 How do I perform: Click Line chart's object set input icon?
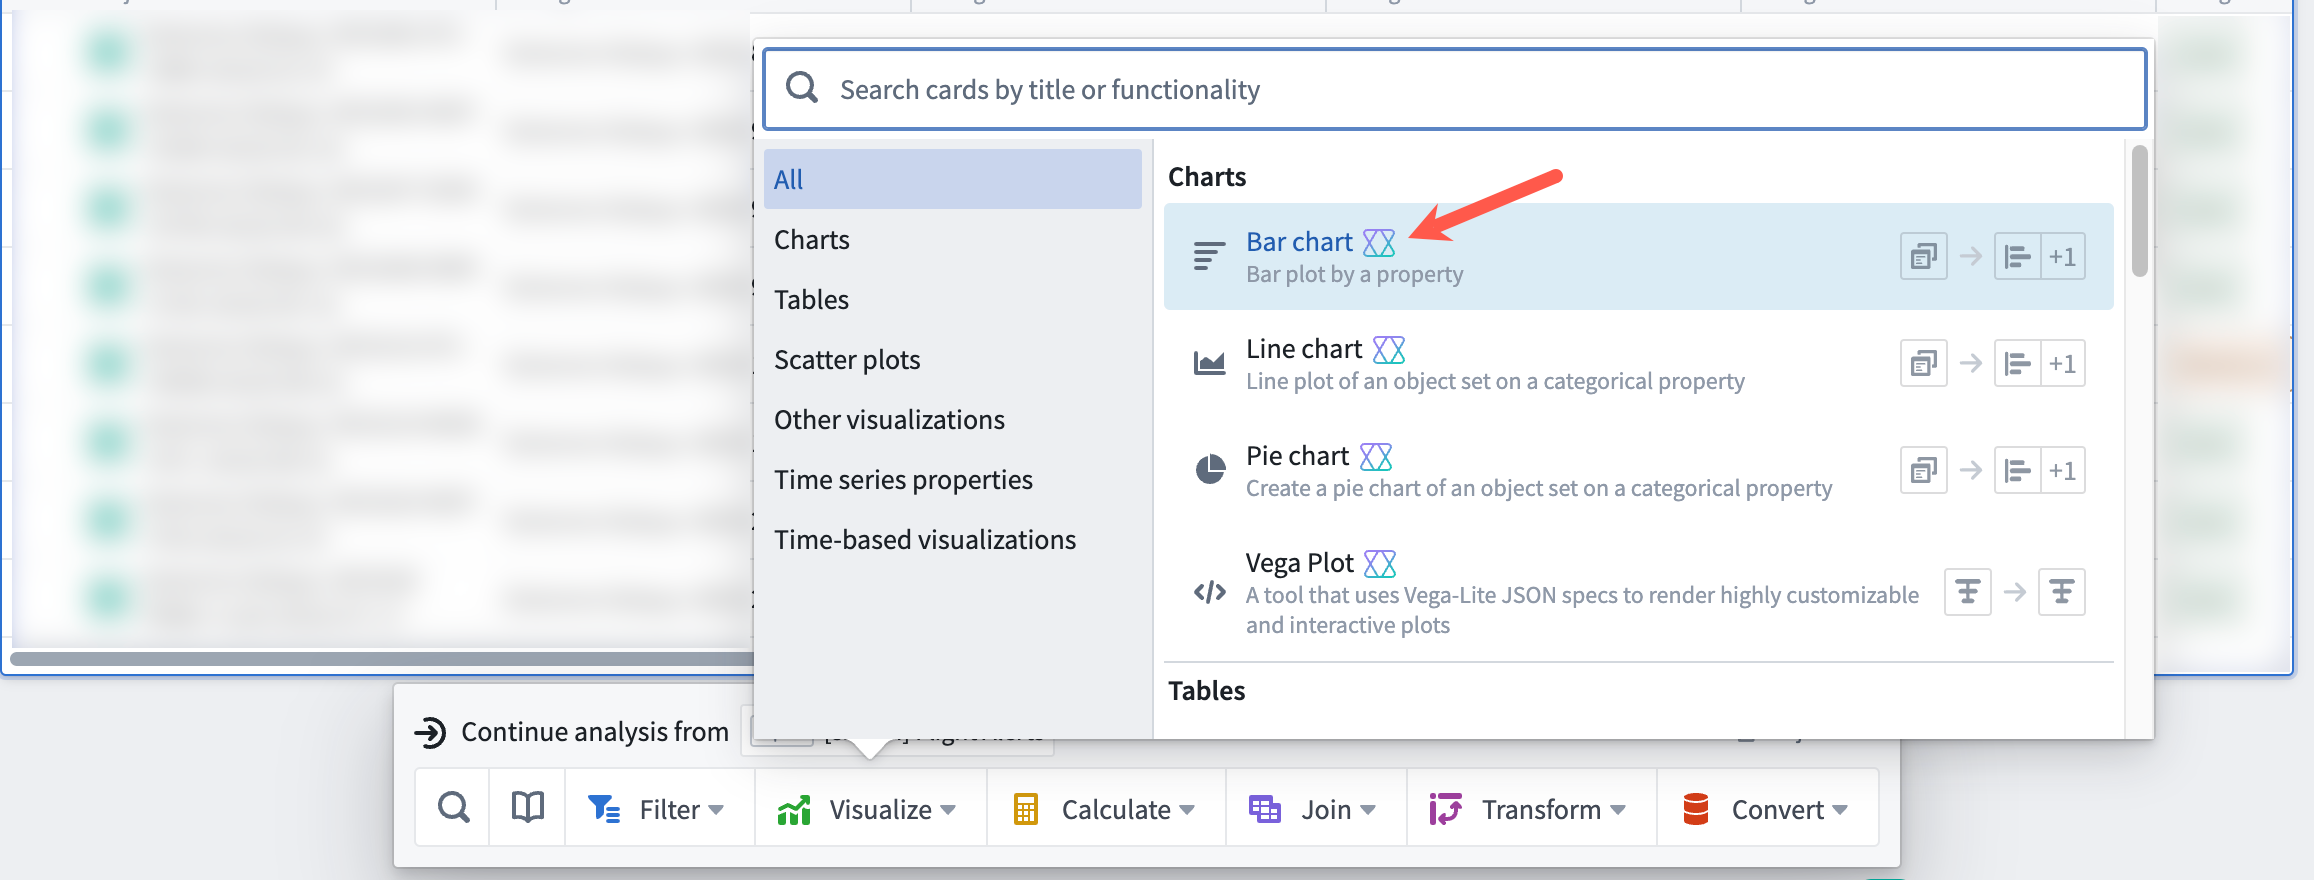1923,364
